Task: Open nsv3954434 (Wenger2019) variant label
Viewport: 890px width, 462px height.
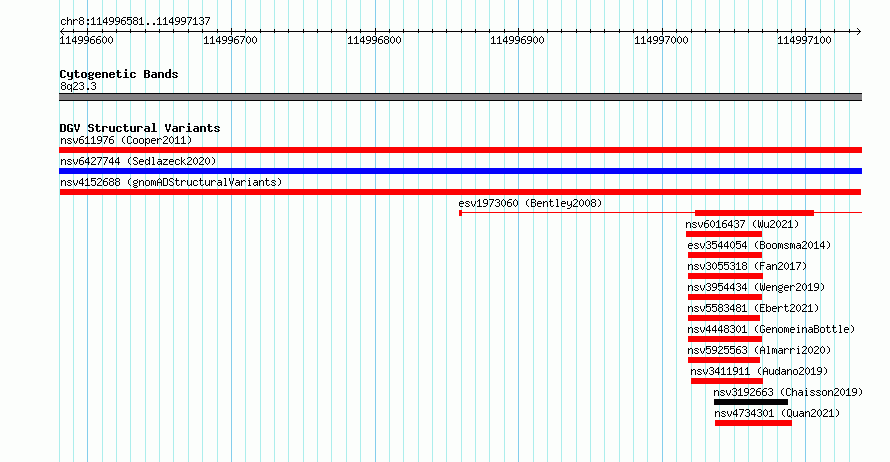Action: [756, 287]
